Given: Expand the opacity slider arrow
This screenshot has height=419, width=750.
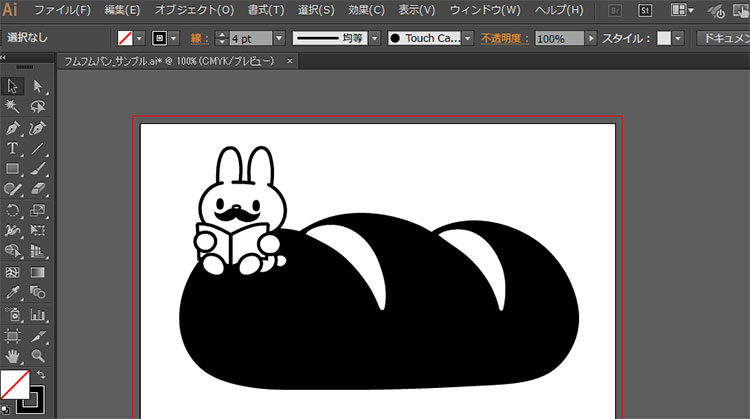Looking at the screenshot, I should pos(591,38).
